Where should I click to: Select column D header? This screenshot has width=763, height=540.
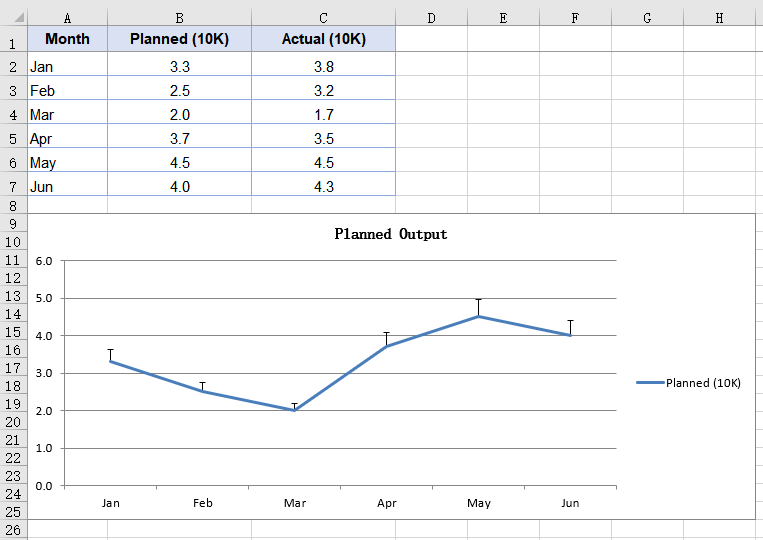tap(432, 18)
